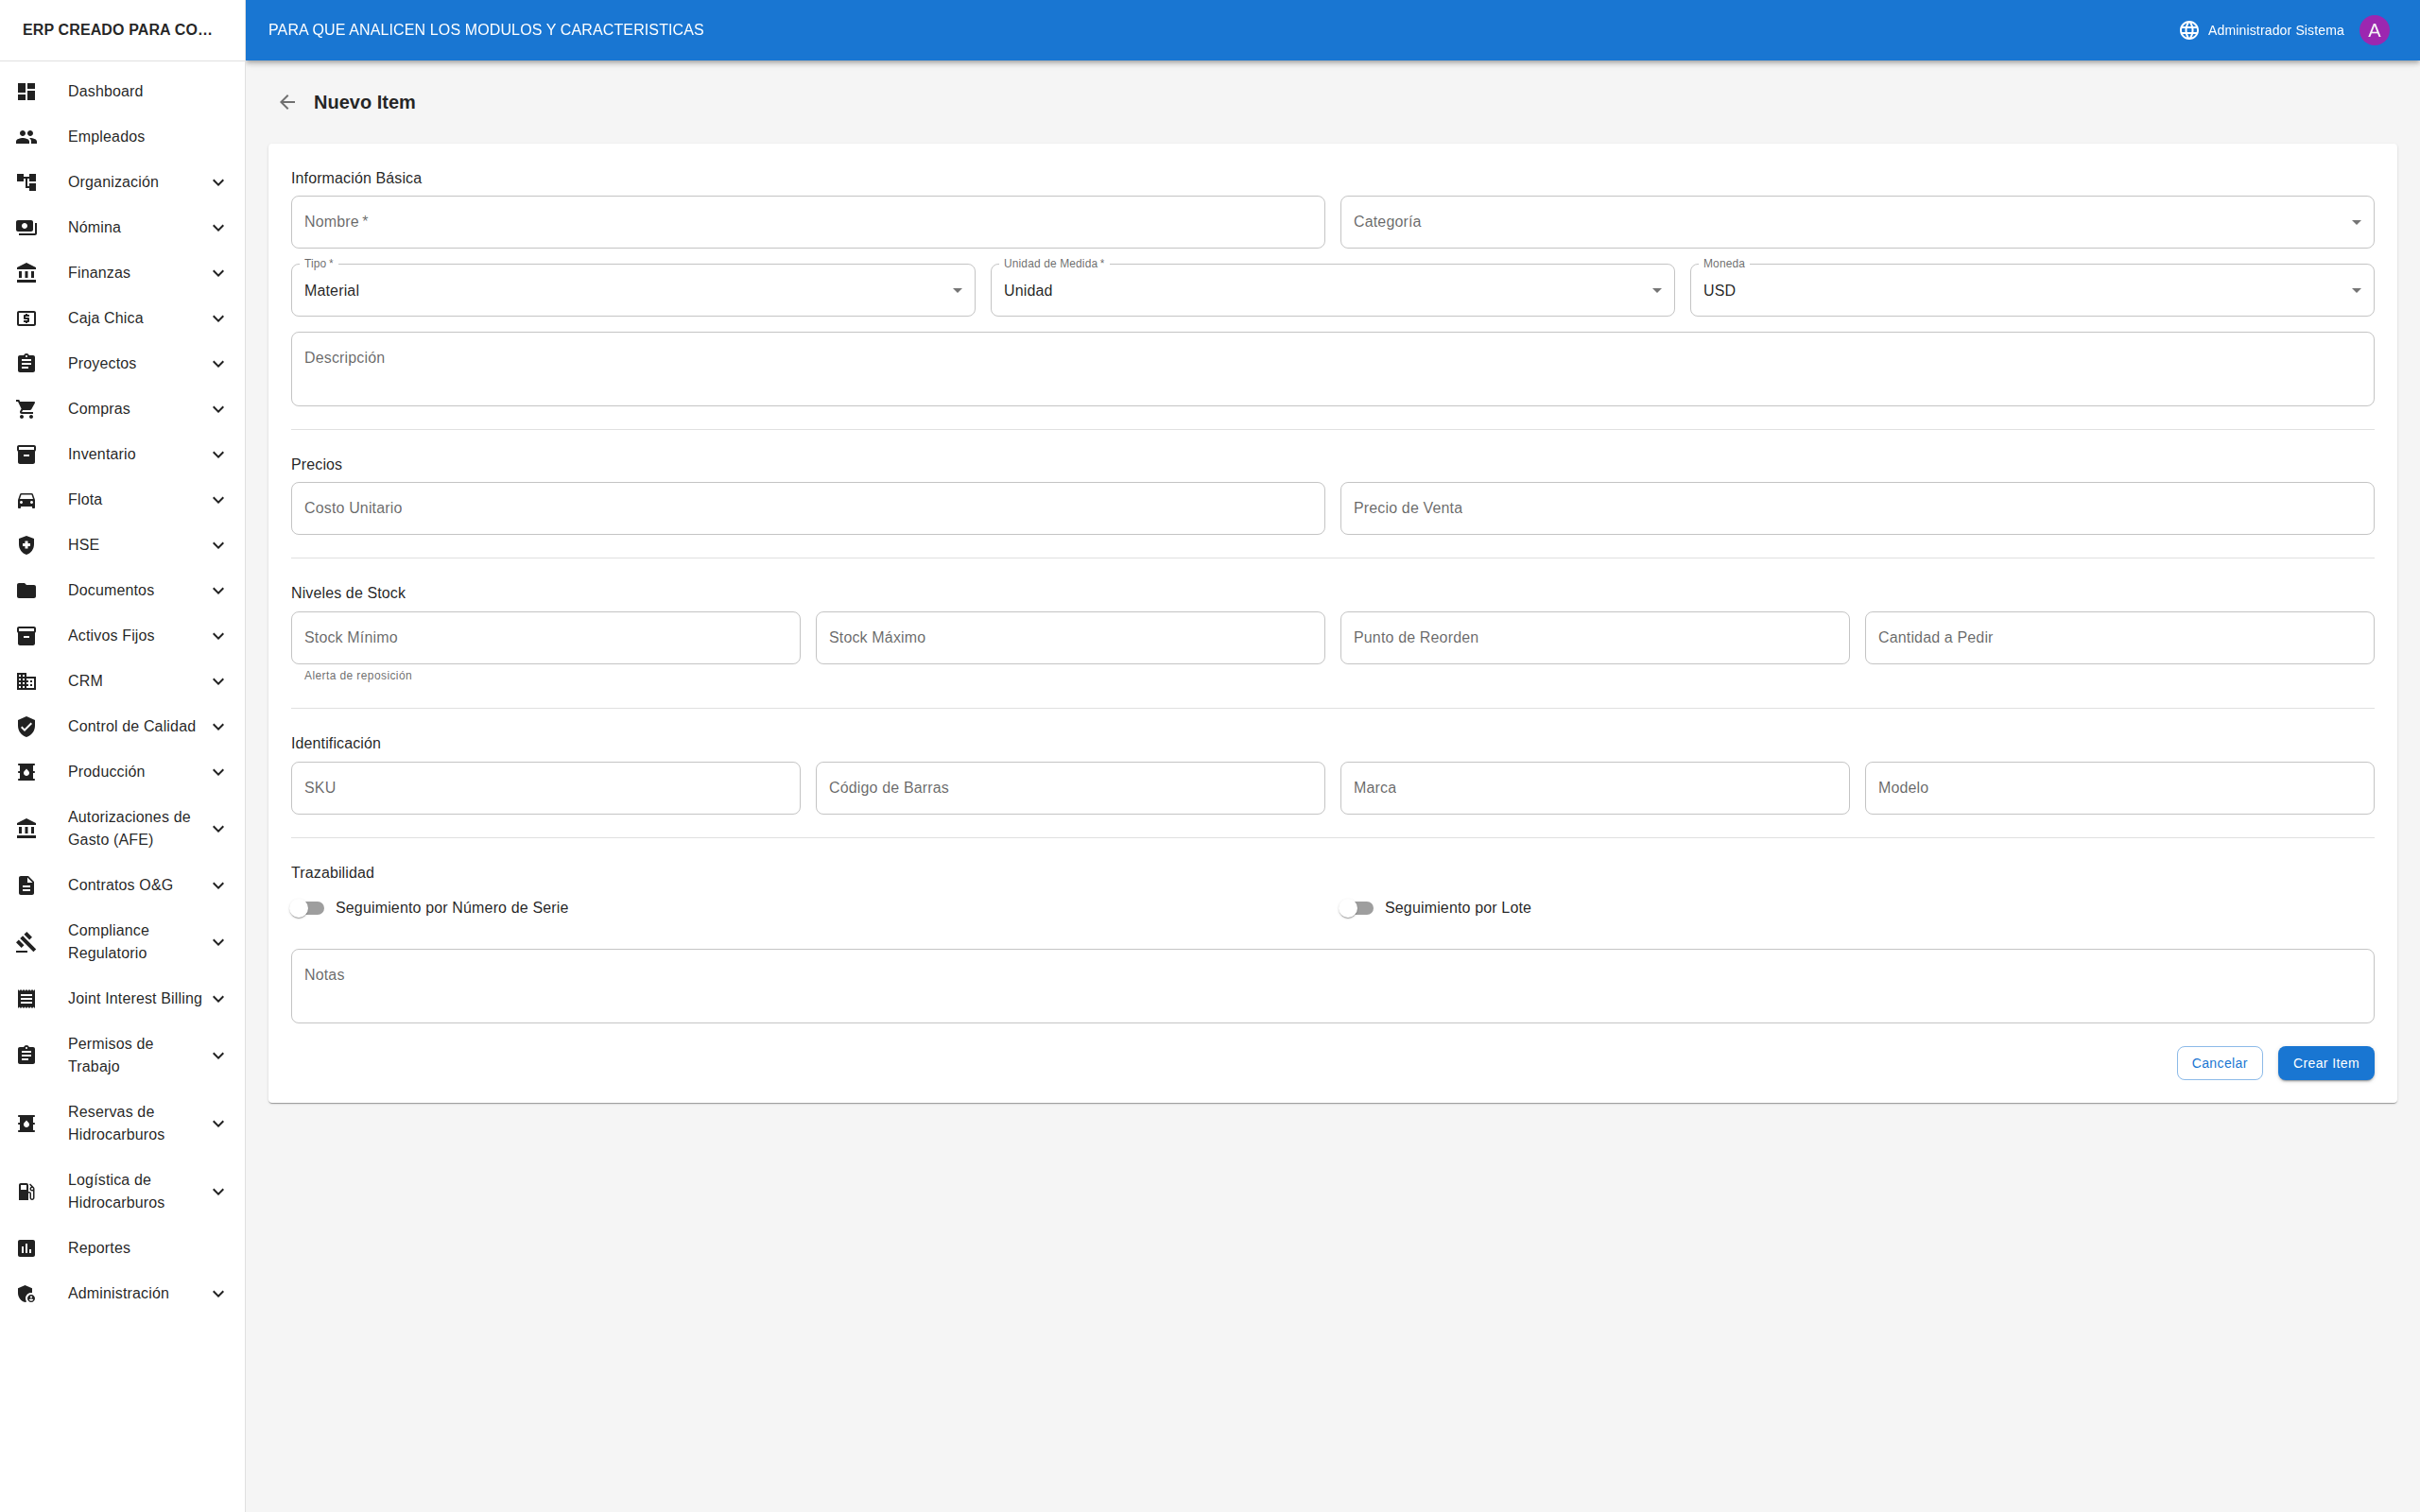2420x1512 pixels.
Task: Open the Categoría dropdown
Action: 1856,222
